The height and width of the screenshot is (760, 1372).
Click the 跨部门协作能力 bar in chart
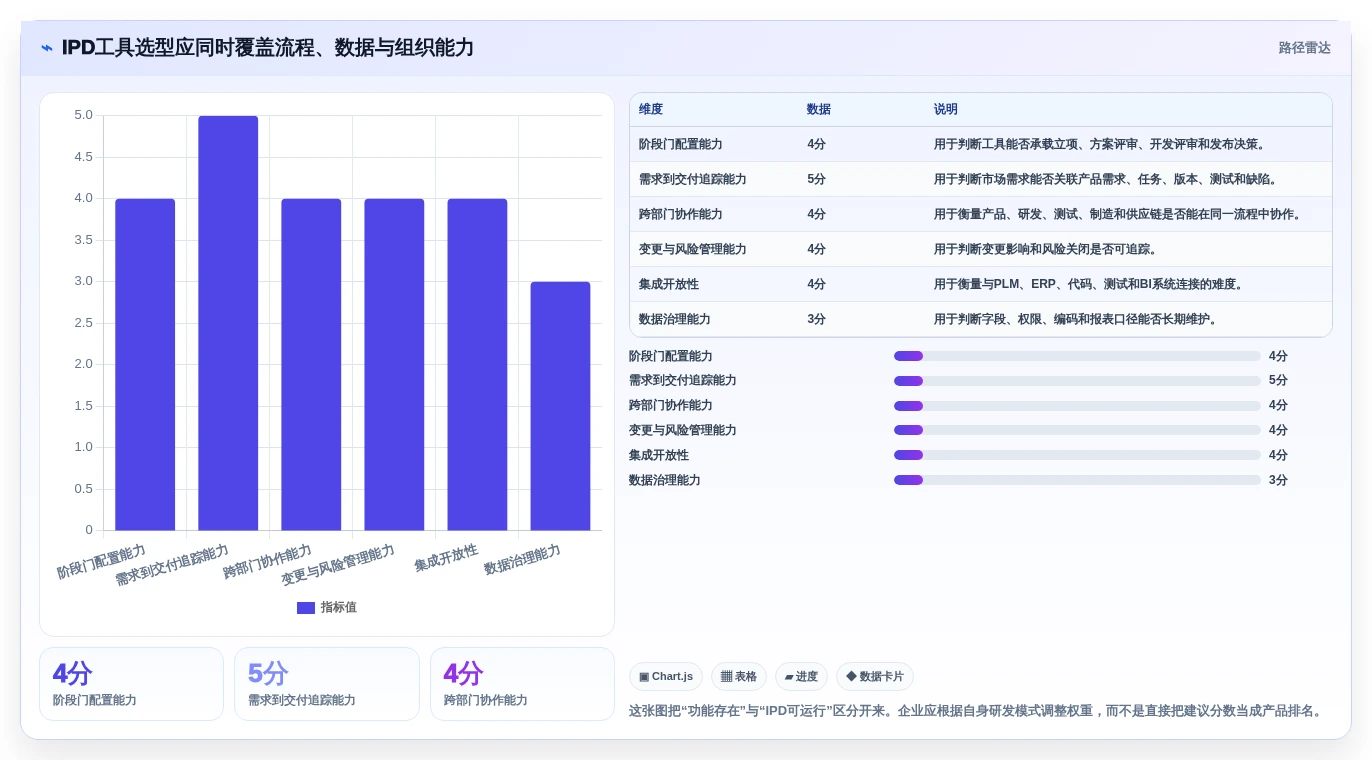[311, 364]
